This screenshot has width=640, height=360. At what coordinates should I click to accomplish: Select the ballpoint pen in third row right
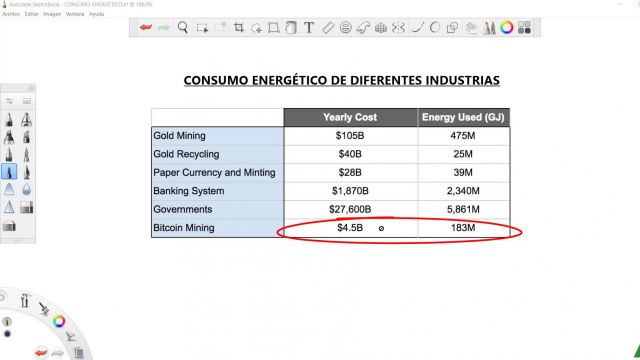pos(27,155)
